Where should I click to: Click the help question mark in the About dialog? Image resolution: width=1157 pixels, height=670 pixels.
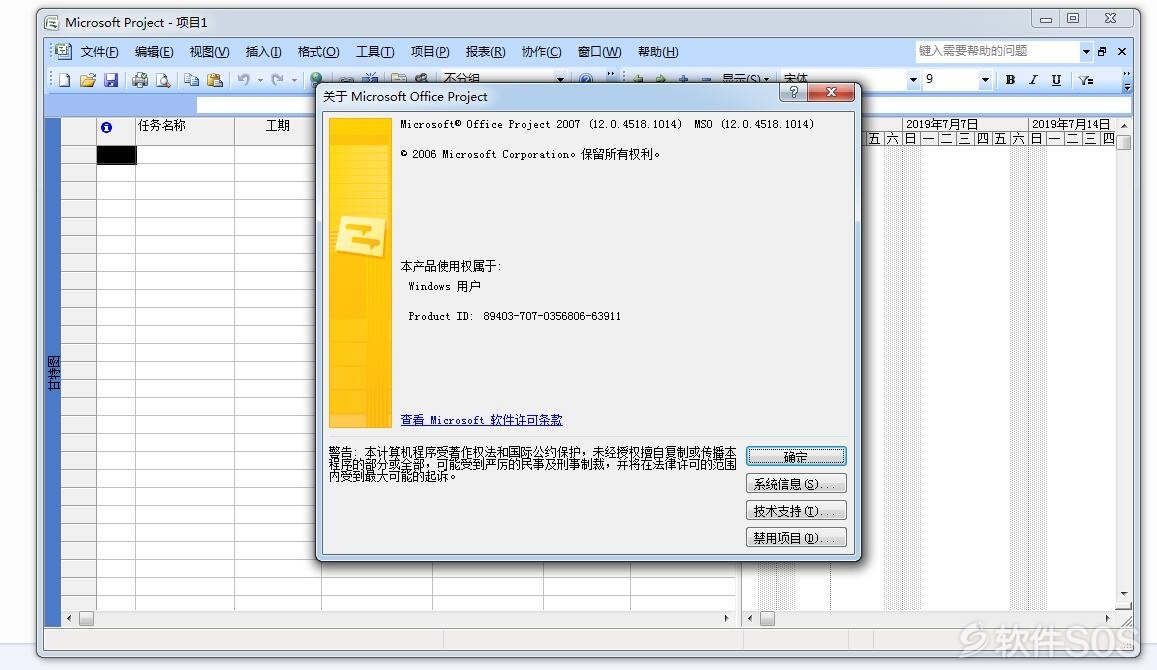pyautogui.click(x=793, y=92)
